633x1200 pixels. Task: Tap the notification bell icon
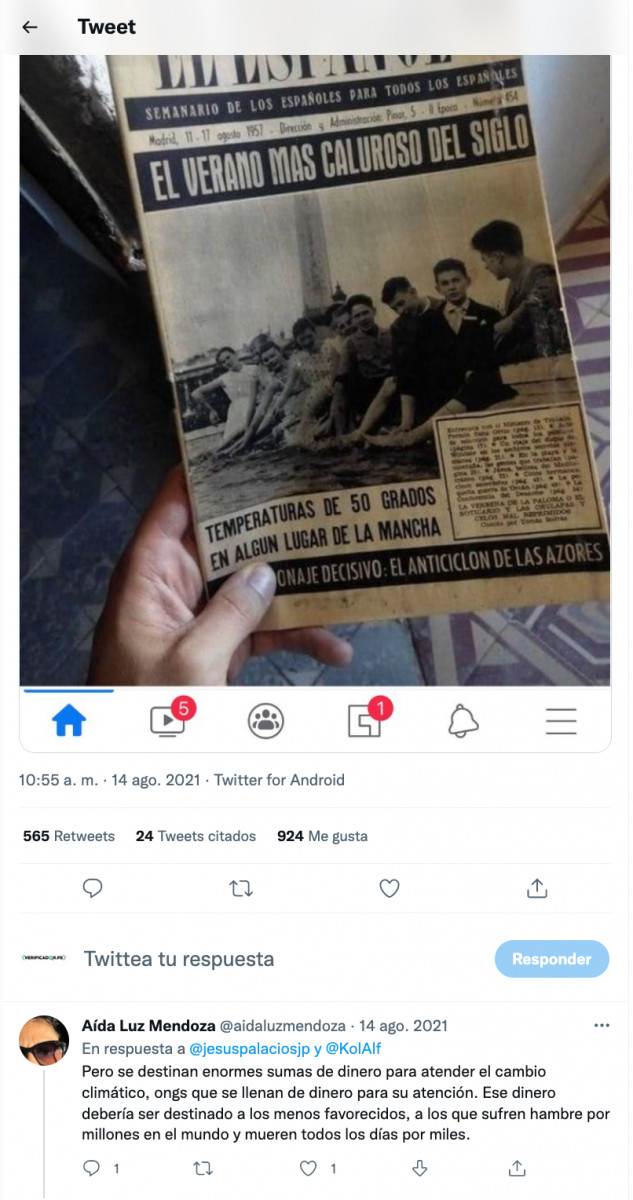click(463, 720)
